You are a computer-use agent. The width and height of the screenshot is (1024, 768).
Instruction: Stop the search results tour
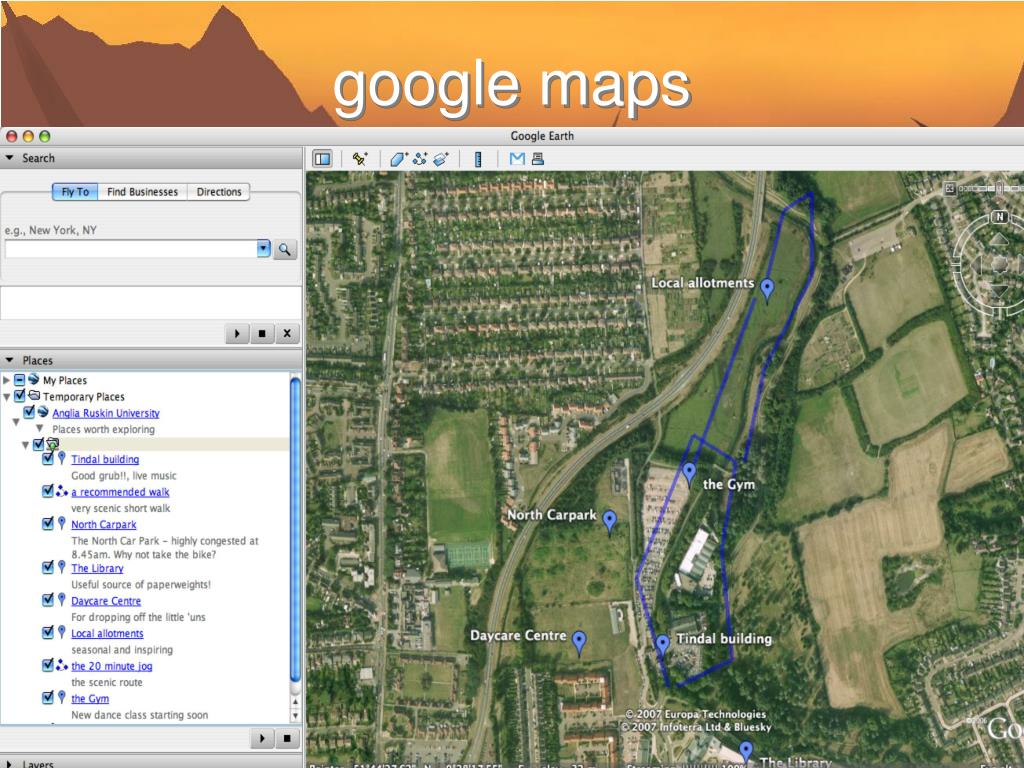pos(262,333)
